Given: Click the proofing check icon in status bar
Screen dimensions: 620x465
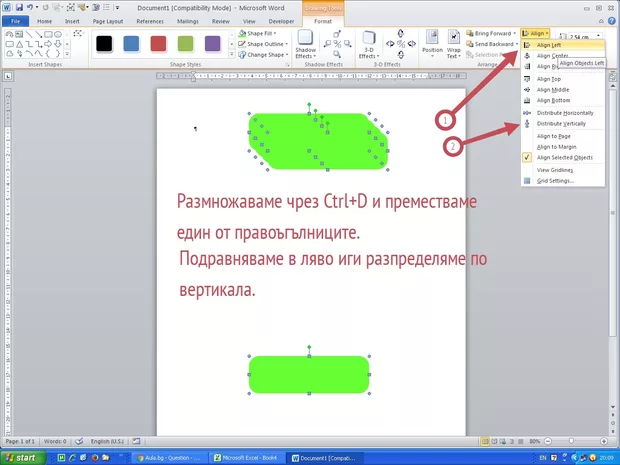Looking at the screenshot, I should point(79,441).
